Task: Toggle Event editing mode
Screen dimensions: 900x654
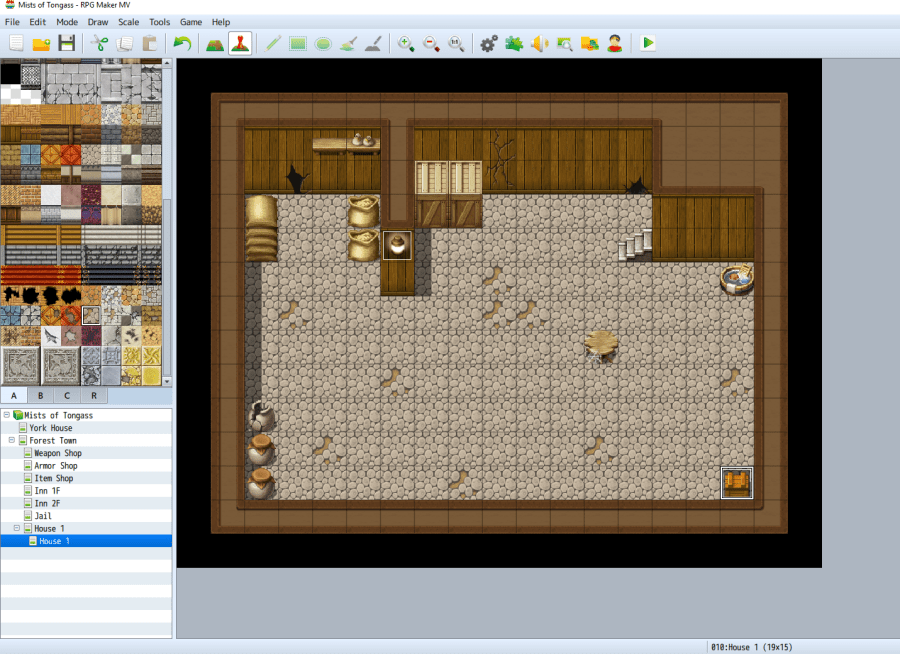Action: coord(240,43)
